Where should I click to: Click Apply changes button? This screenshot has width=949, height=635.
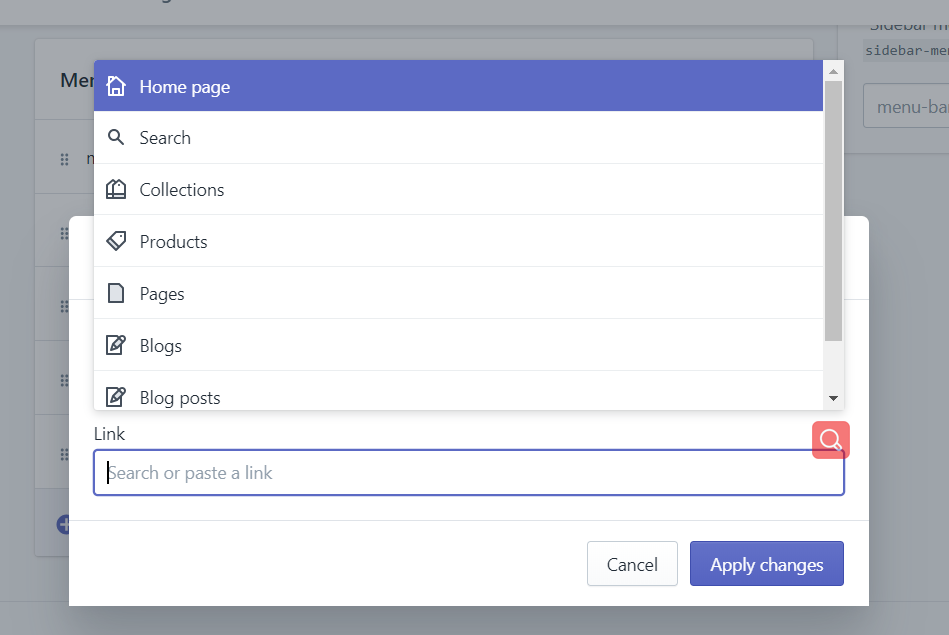pyautogui.click(x=766, y=564)
